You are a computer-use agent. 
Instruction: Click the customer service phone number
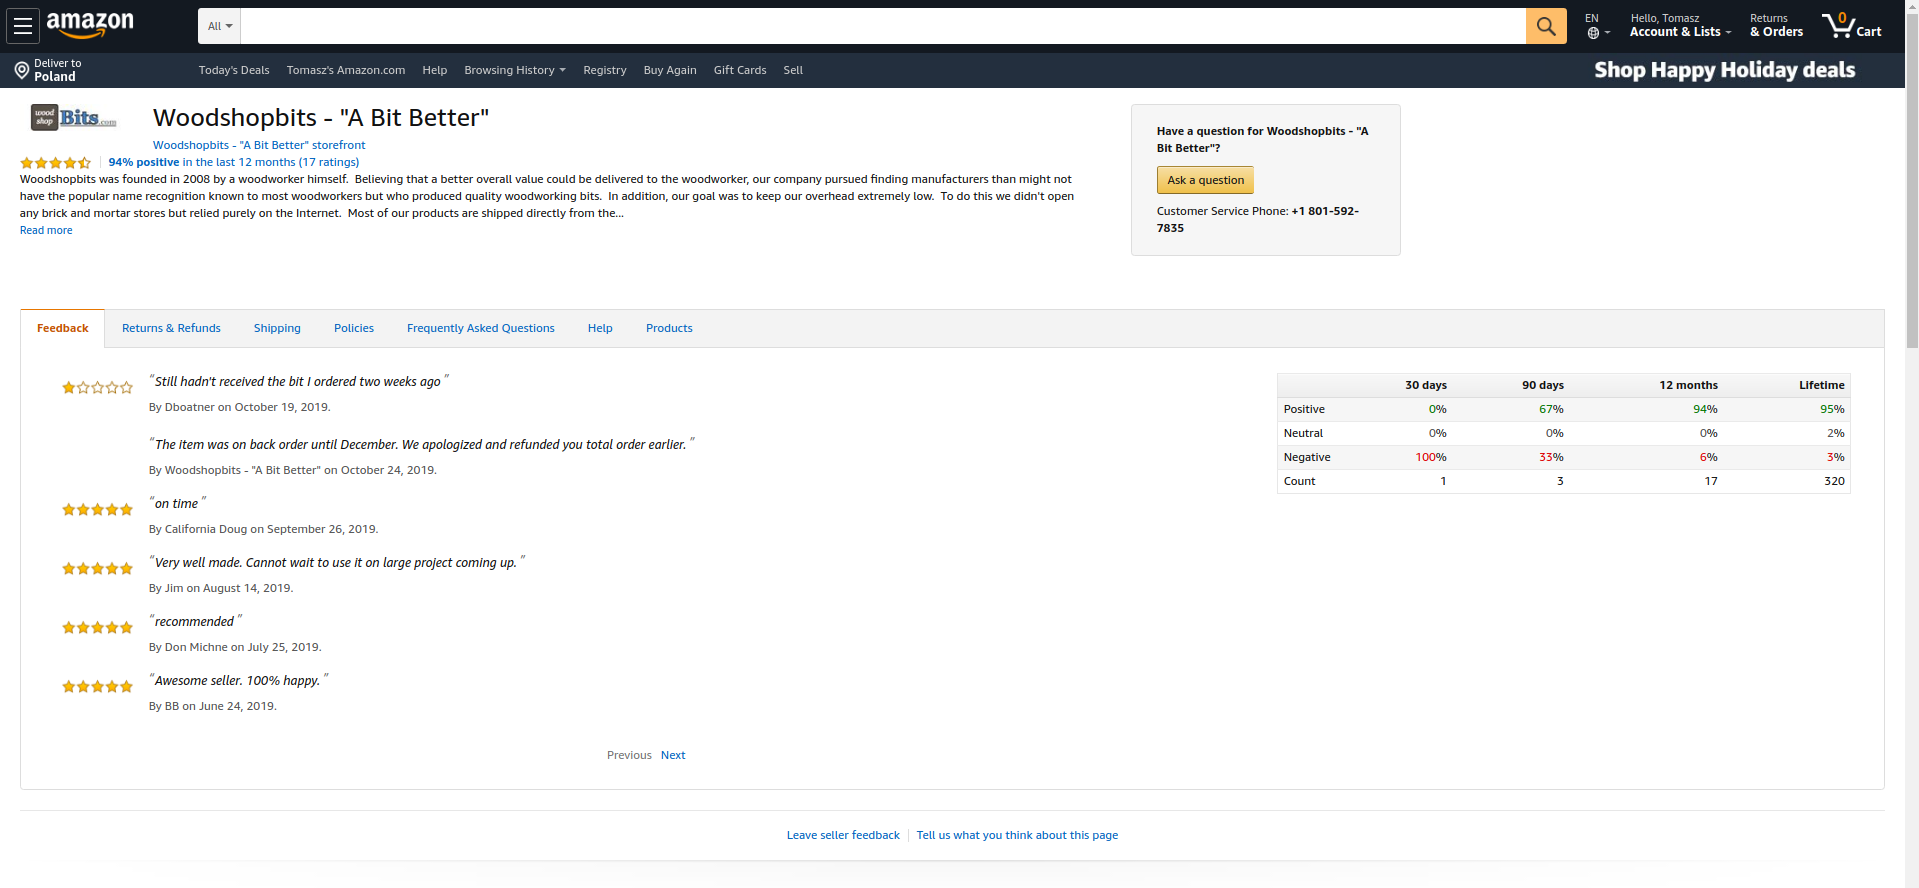point(1258,219)
